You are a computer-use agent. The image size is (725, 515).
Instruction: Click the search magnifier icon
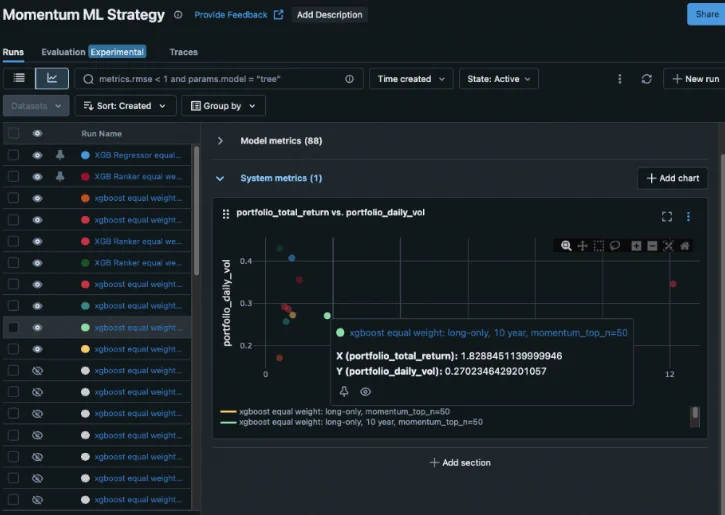[88, 80]
